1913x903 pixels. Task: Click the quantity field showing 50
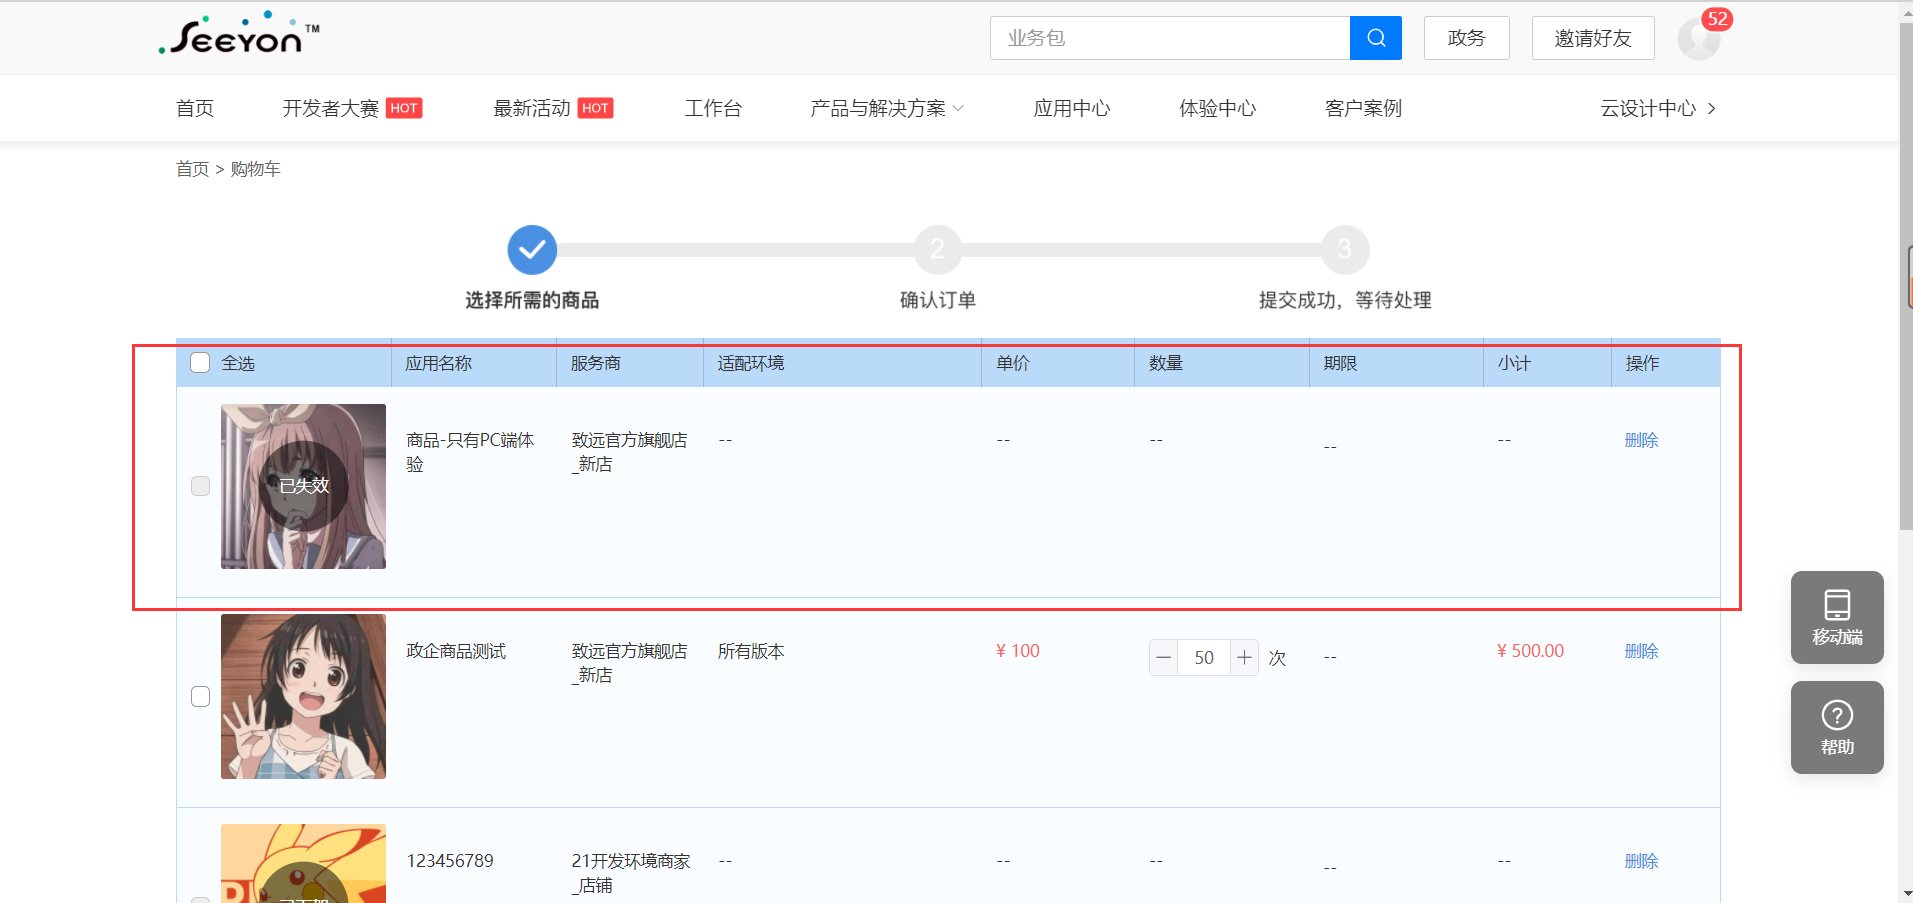click(1204, 658)
